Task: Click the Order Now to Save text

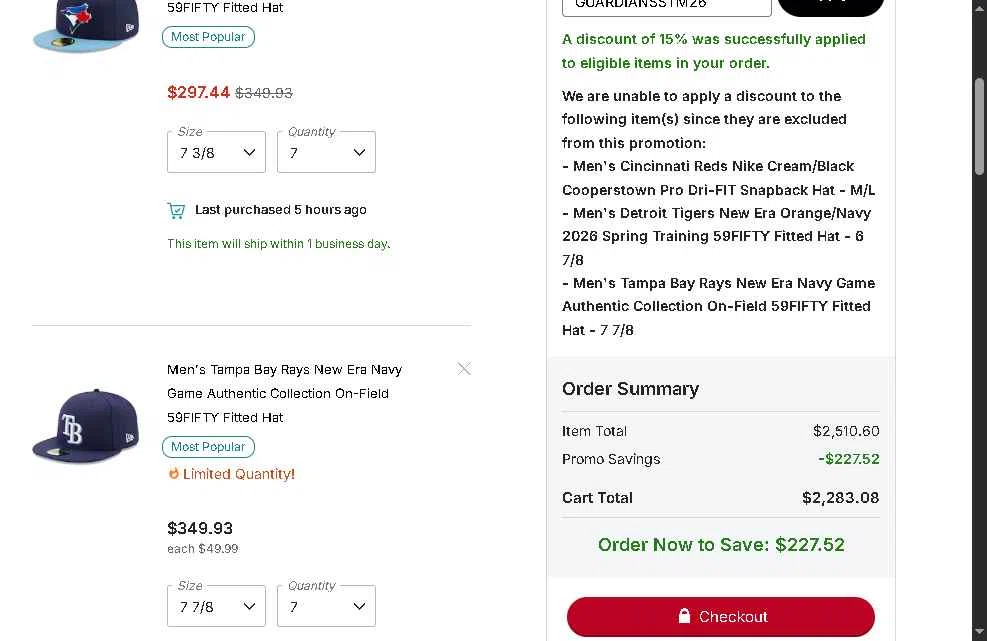Action: click(721, 545)
